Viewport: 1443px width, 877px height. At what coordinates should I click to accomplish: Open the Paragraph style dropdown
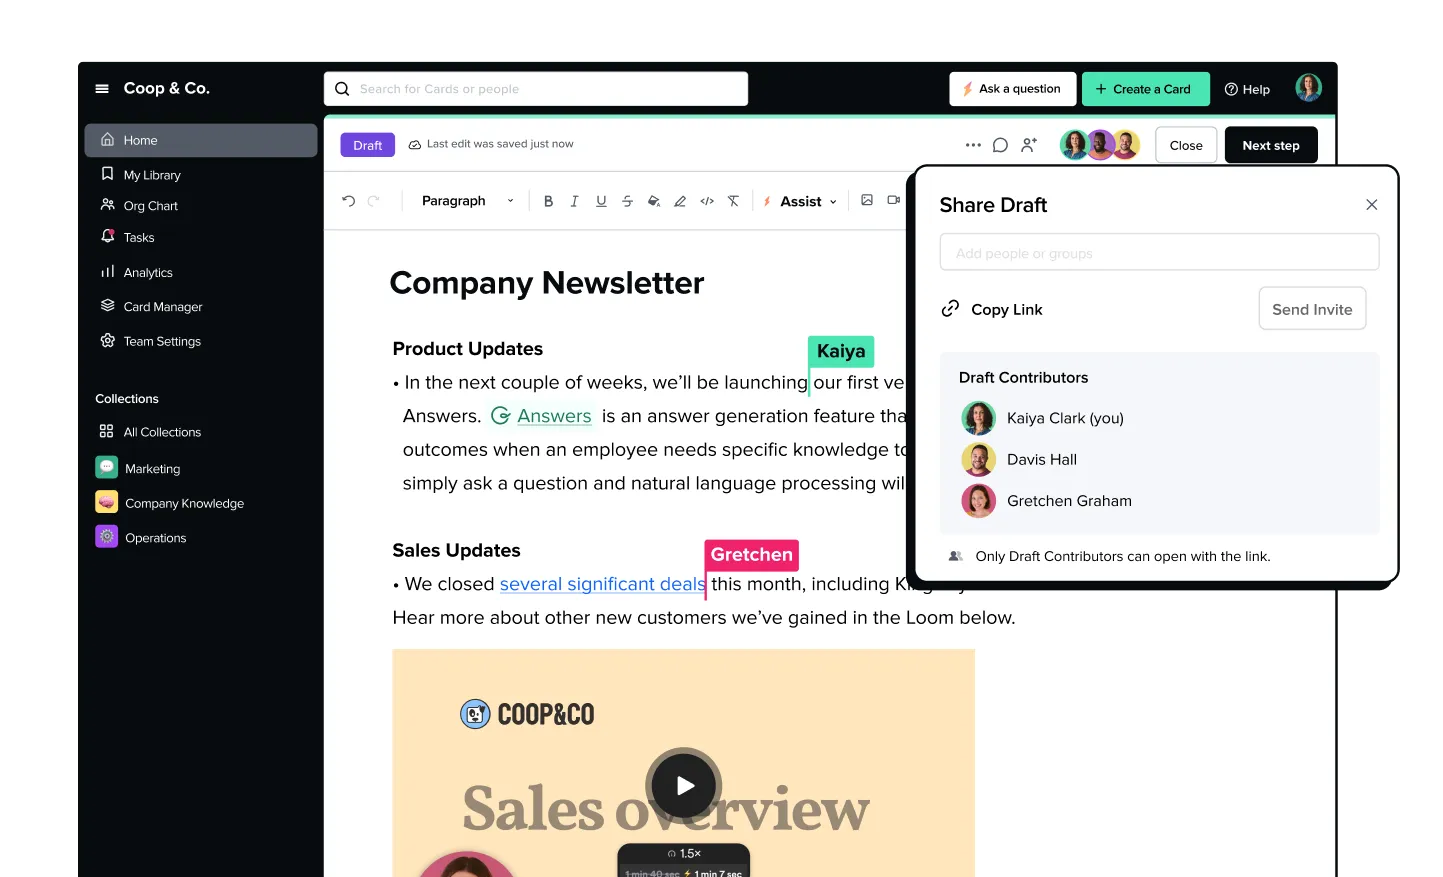[x=467, y=201]
